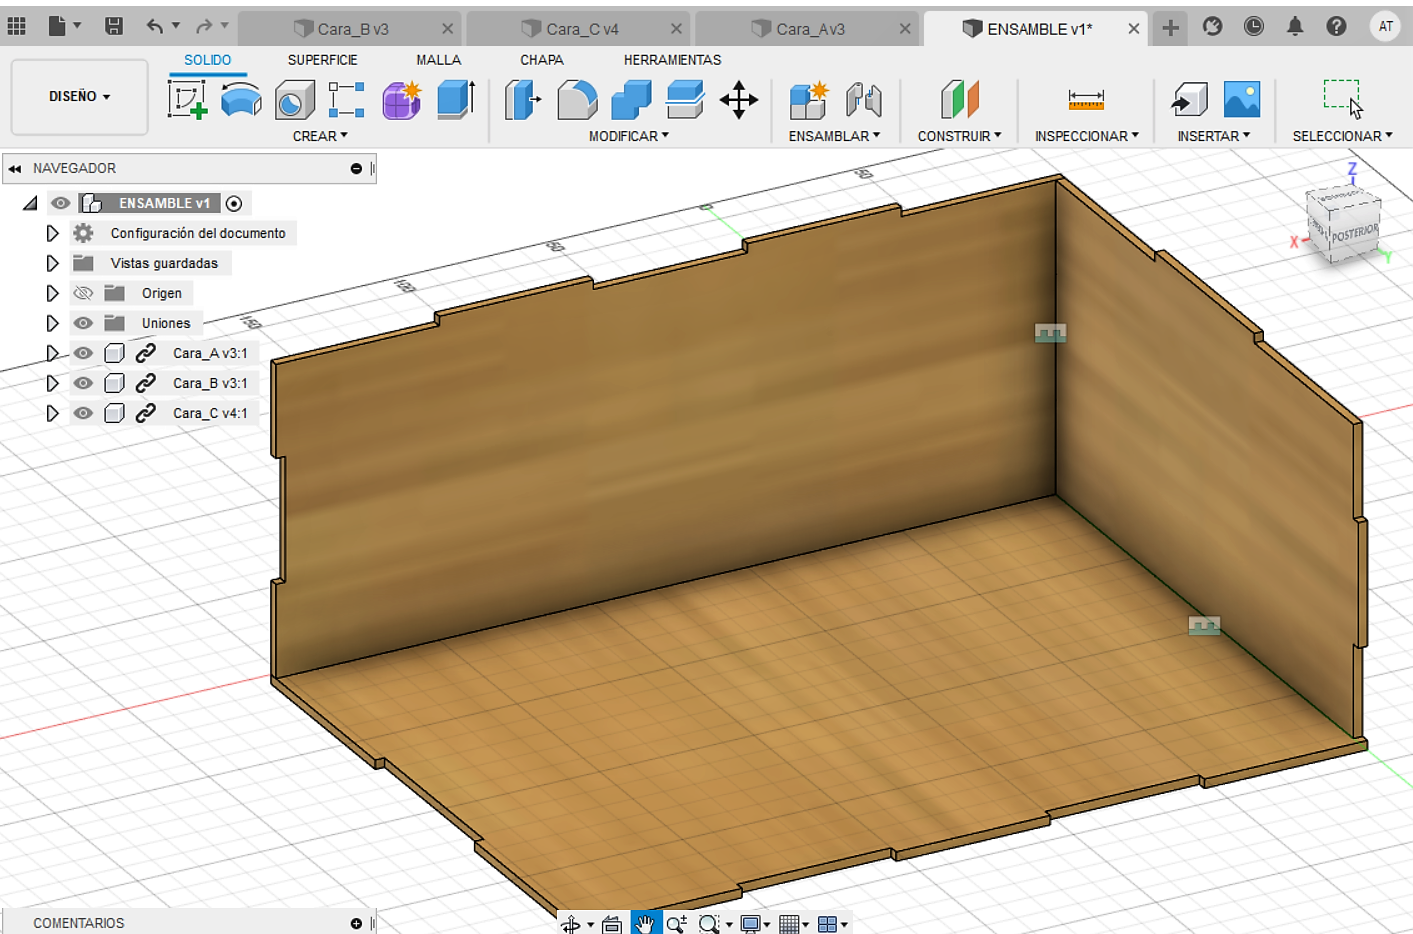Open the data panel grid icon

coord(16,26)
